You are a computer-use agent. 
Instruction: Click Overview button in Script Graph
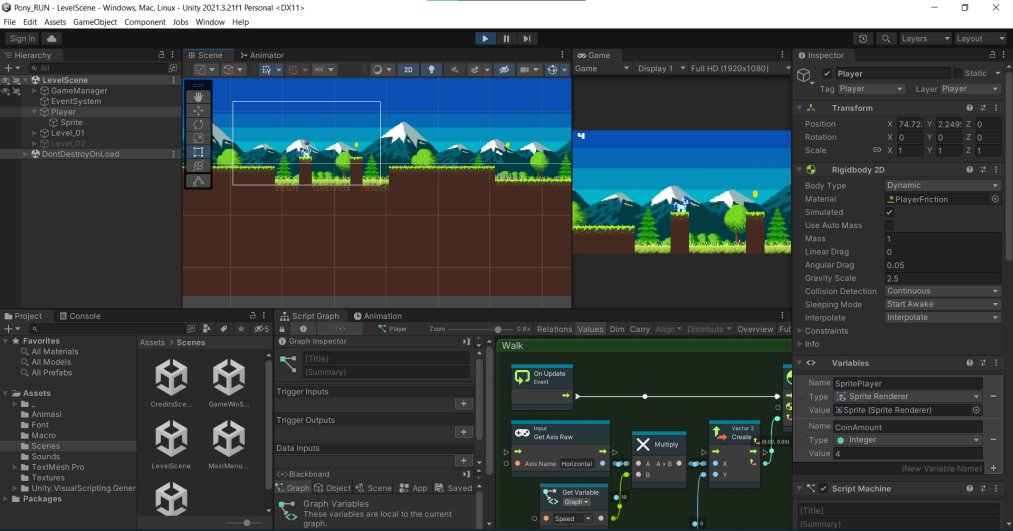click(x=755, y=329)
